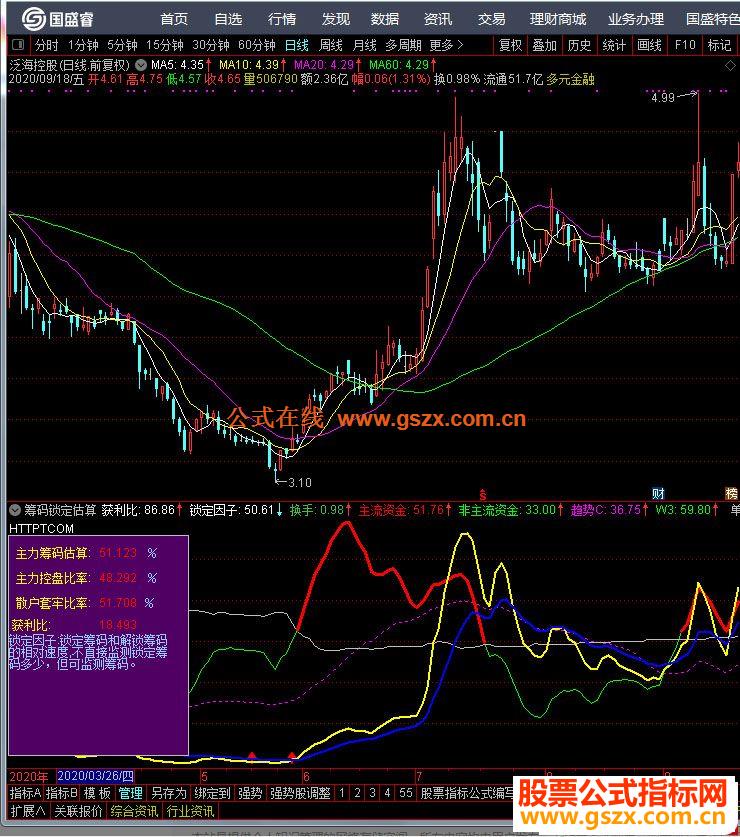The image size is (740, 837).
Task: Open the 交易 menu
Action: pyautogui.click(x=492, y=20)
